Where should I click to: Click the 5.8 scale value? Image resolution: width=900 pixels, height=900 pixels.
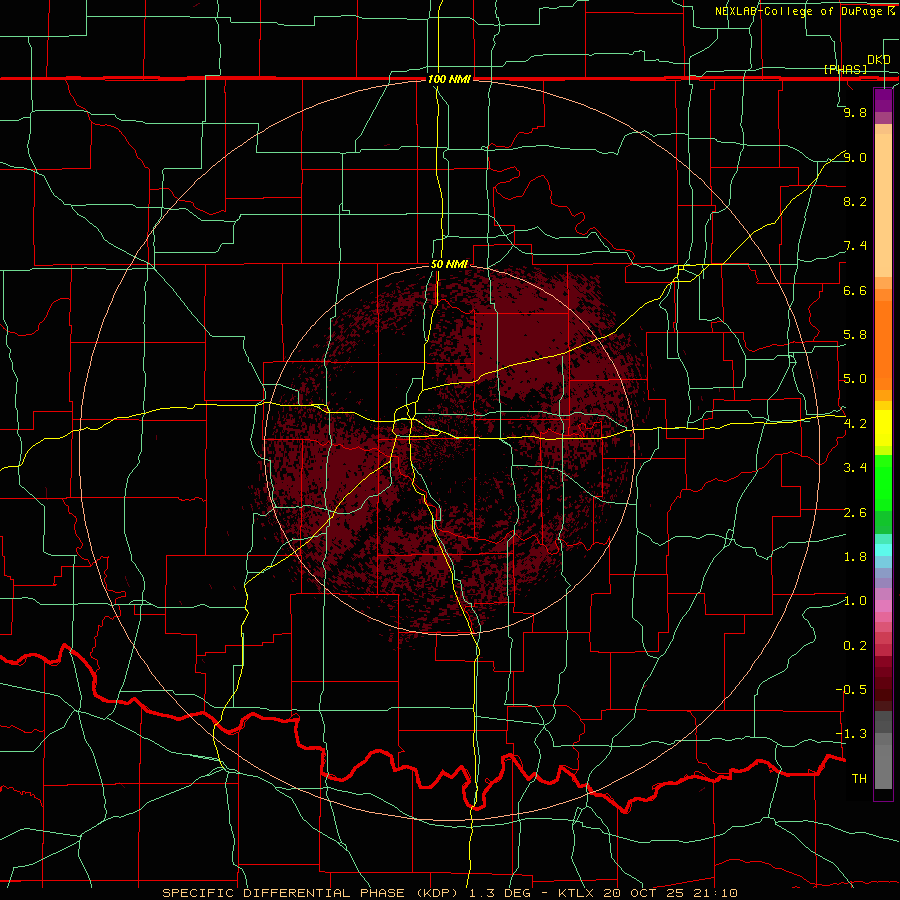[855, 335]
